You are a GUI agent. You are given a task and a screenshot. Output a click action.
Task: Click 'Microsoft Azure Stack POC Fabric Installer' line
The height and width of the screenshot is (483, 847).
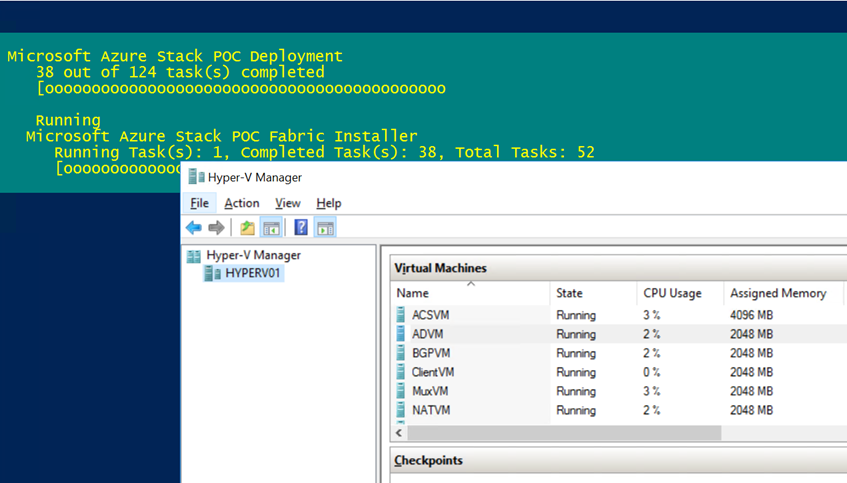pyautogui.click(x=221, y=136)
